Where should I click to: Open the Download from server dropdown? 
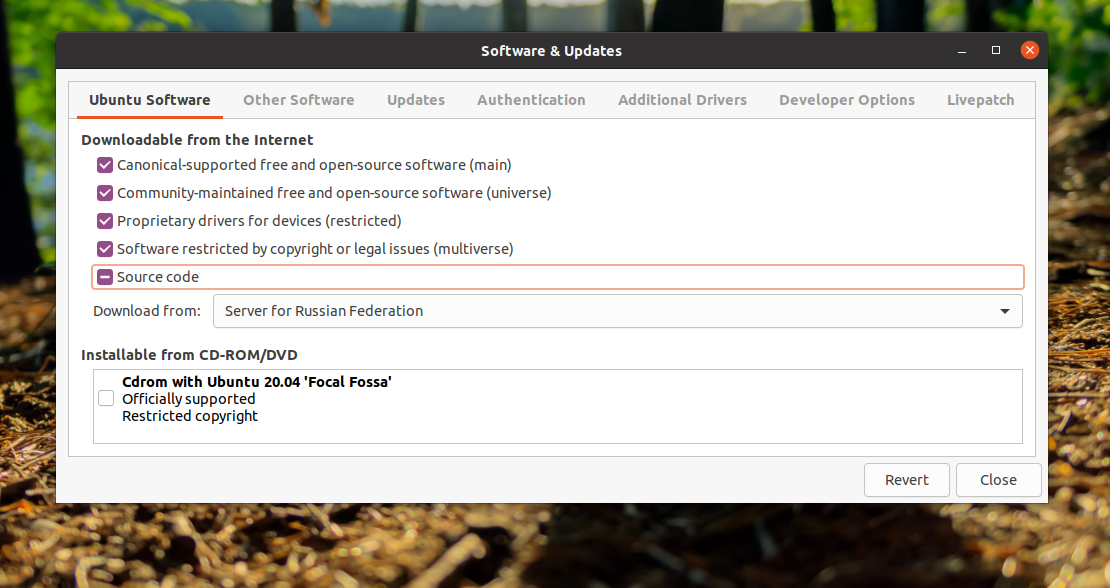click(617, 311)
